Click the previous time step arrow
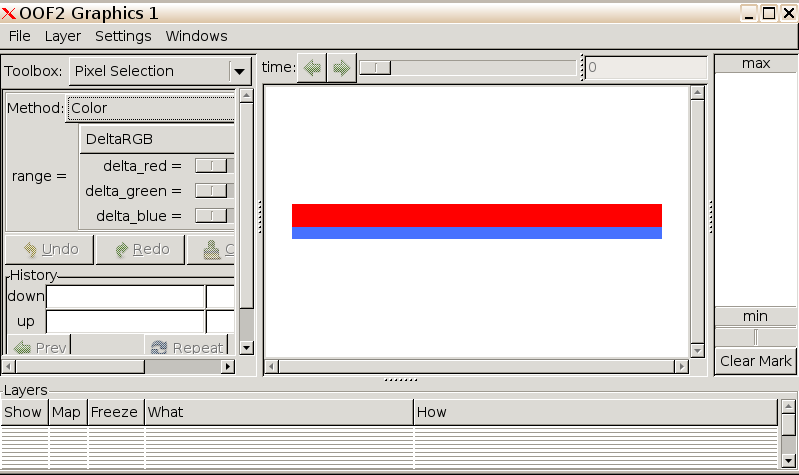 (312, 68)
